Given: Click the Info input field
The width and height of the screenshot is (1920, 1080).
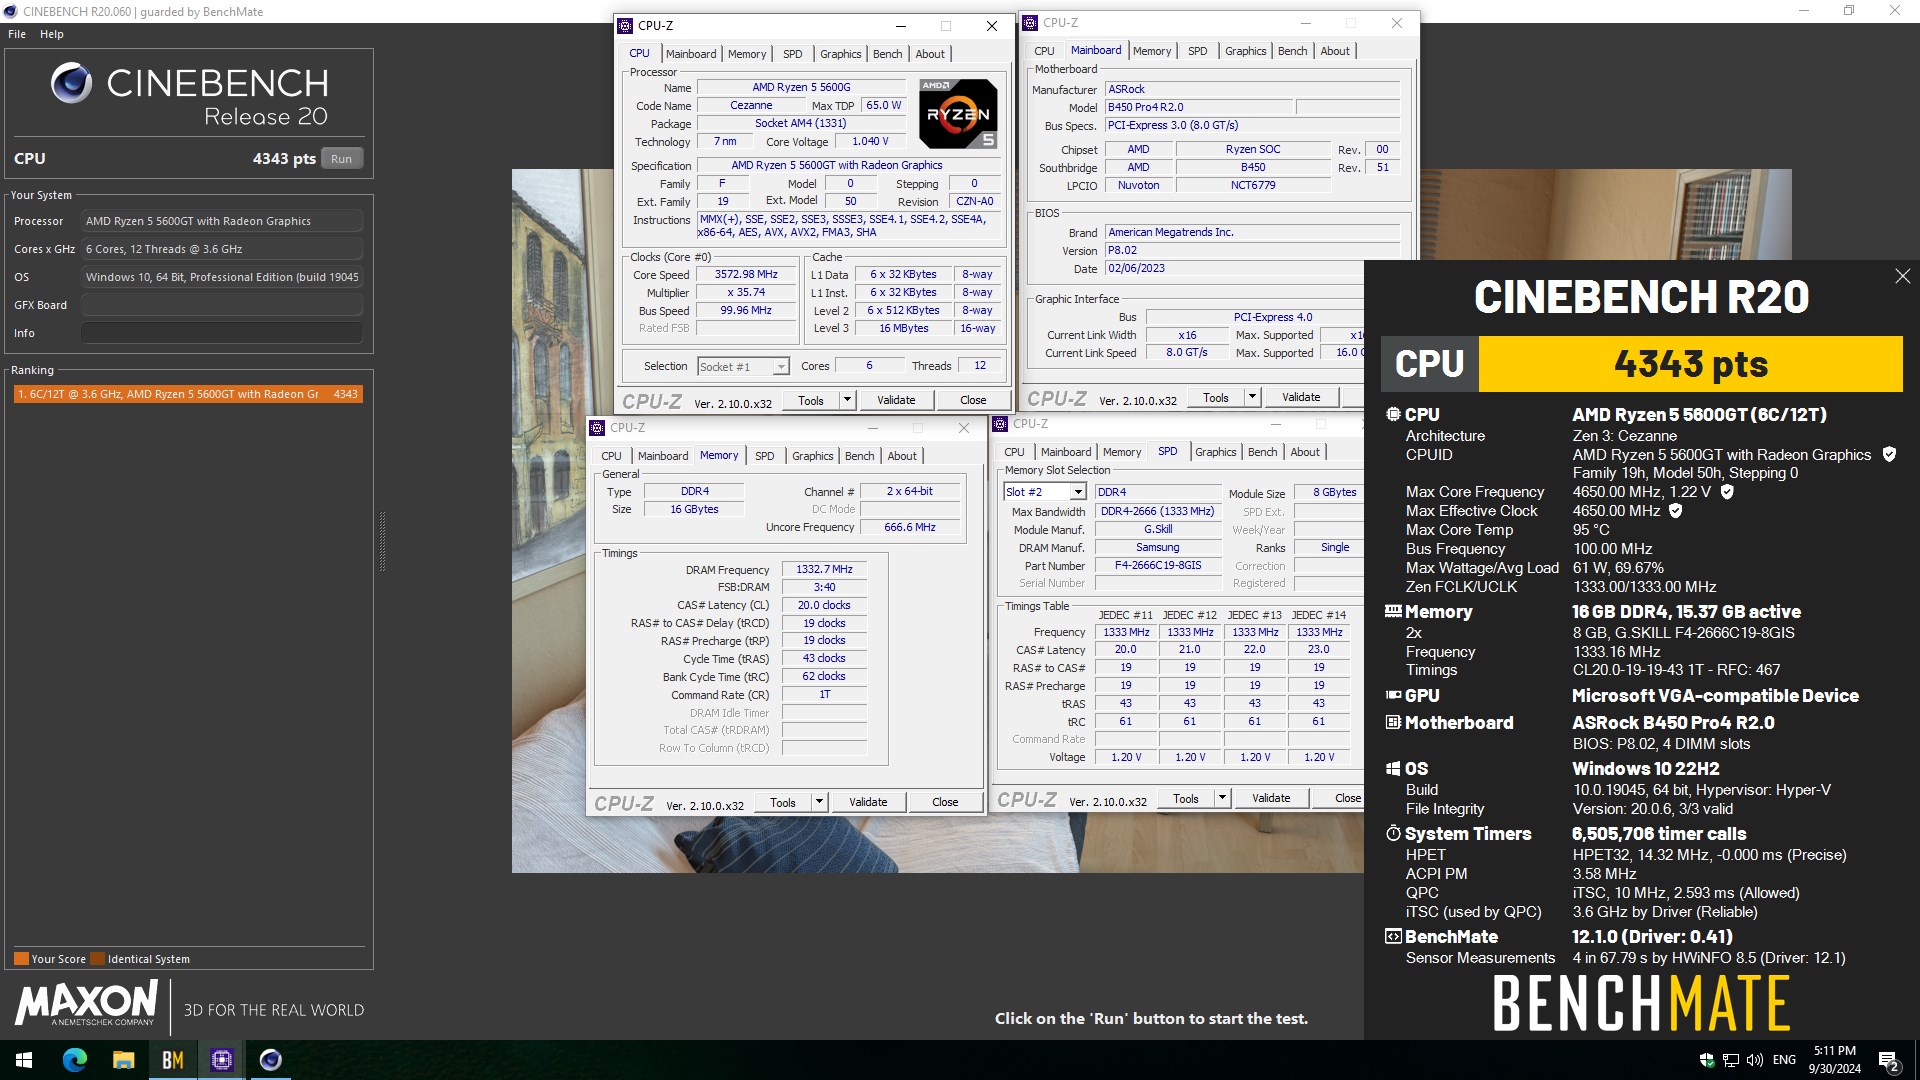Looking at the screenshot, I should (222, 333).
